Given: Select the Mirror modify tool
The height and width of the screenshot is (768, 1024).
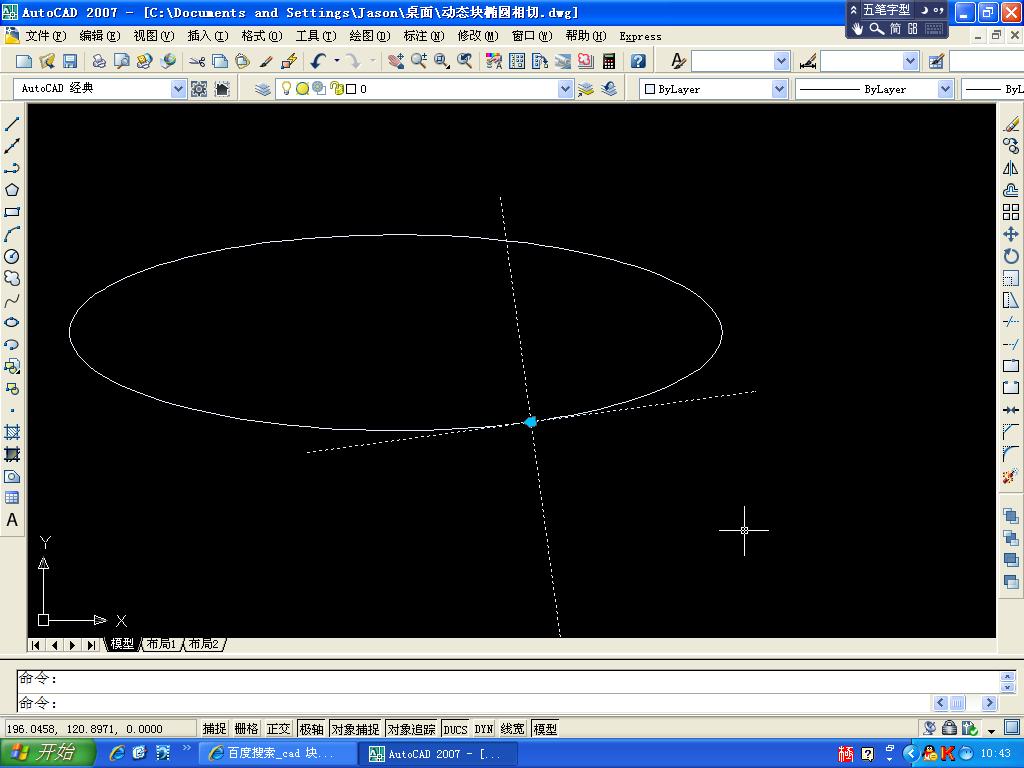Looking at the screenshot, I should 1011,168.
